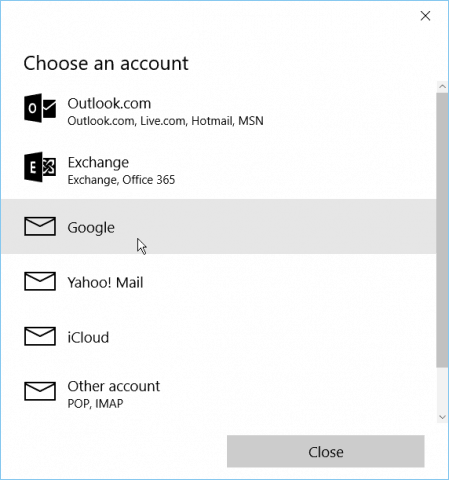Viewport: 449px width, 480px height.
Task: Click the envelope icon beside iCloud
Action: click(x=40, y=336)
